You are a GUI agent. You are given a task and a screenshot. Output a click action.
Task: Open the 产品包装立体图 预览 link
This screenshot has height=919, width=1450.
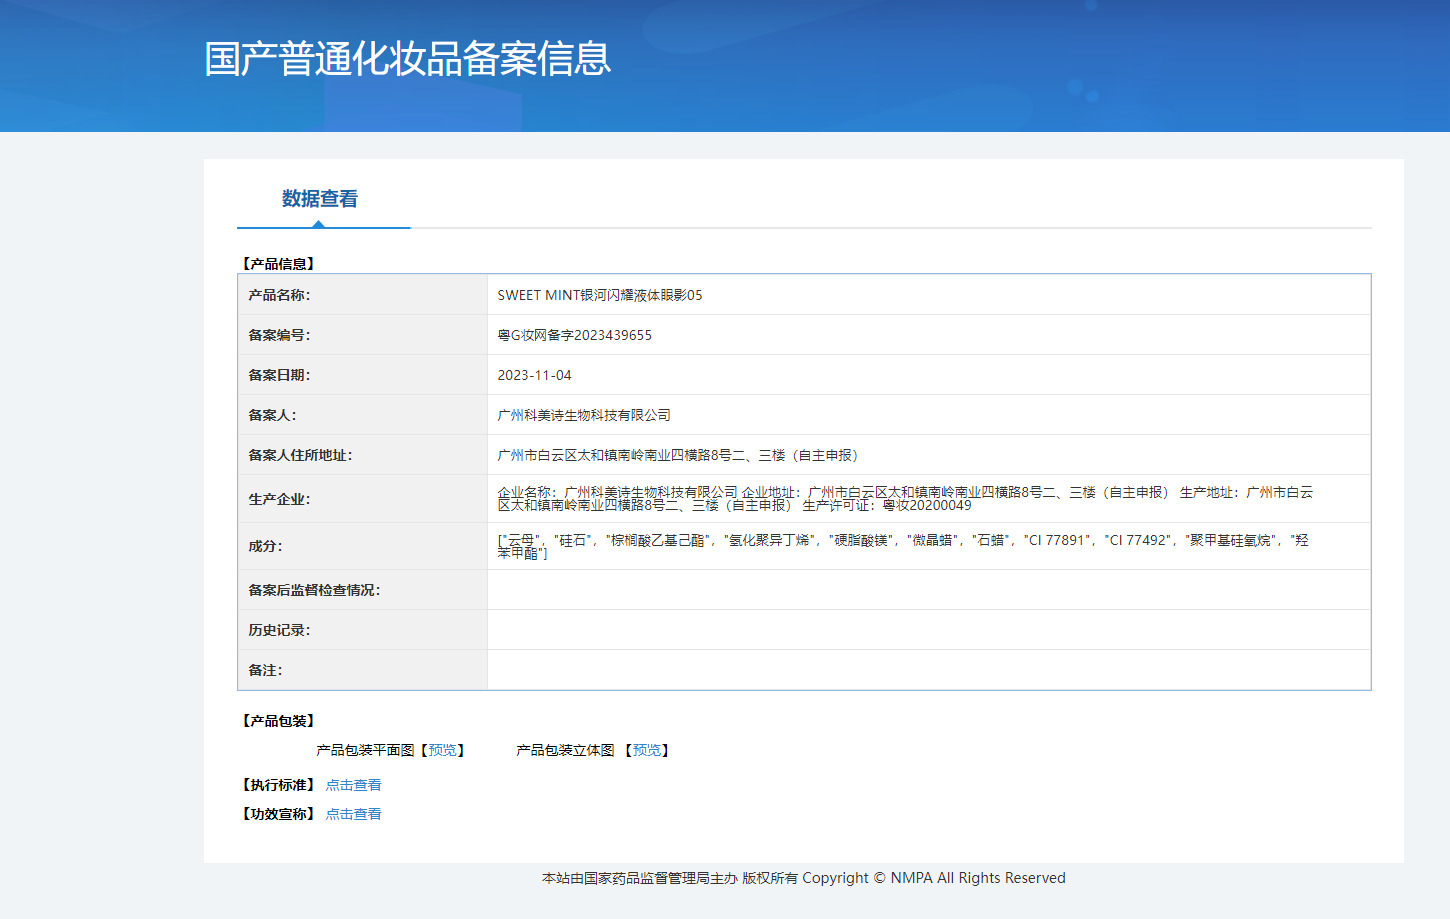[647, 750]
